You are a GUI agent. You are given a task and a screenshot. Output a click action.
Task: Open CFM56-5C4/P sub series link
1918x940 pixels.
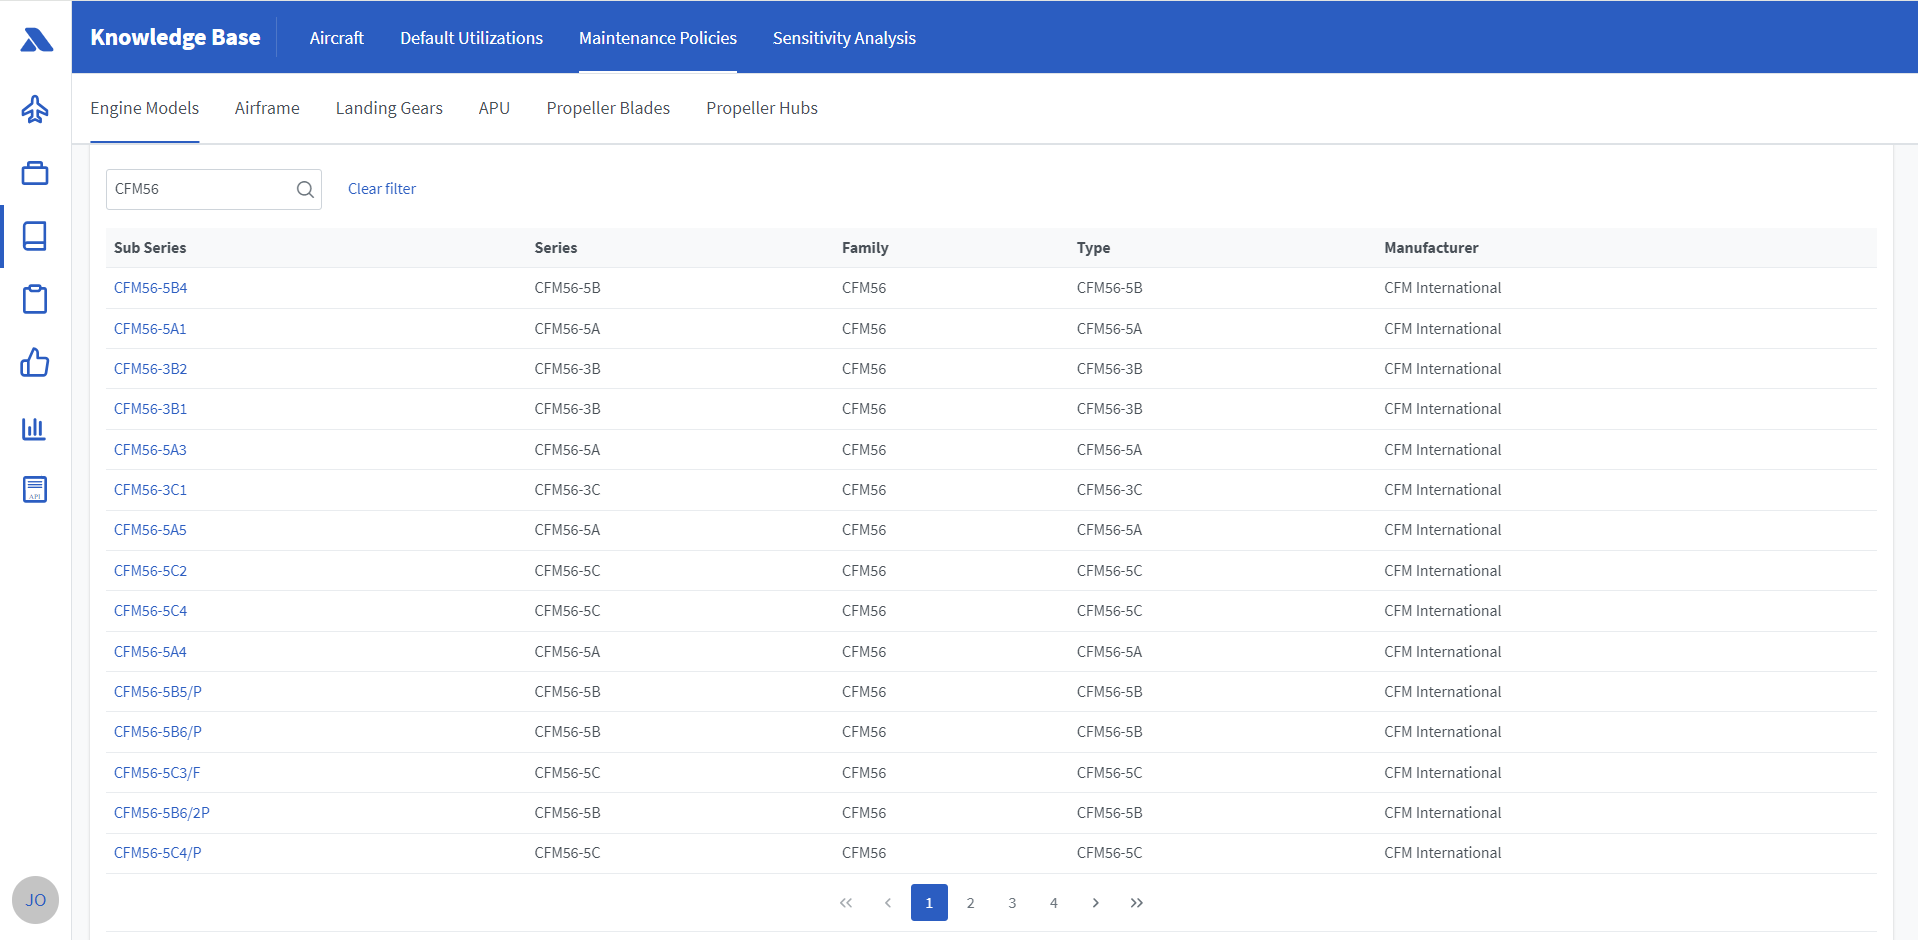point(158,853)
